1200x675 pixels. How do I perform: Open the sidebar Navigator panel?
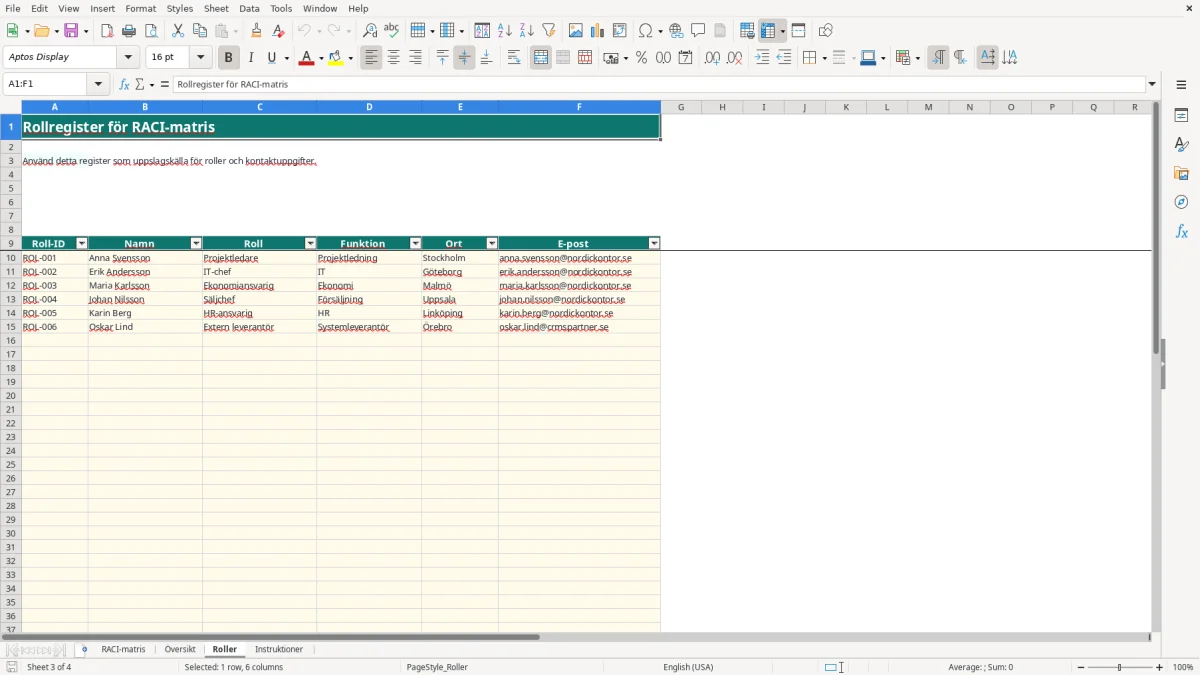tap(1181, 202)
